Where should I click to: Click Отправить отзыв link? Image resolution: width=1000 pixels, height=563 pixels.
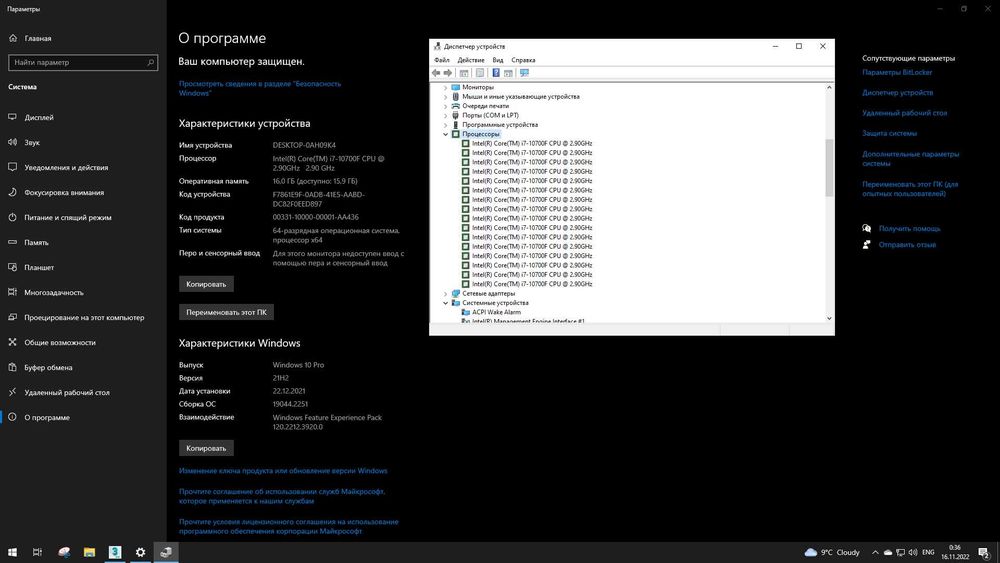(x=907, y=244)
